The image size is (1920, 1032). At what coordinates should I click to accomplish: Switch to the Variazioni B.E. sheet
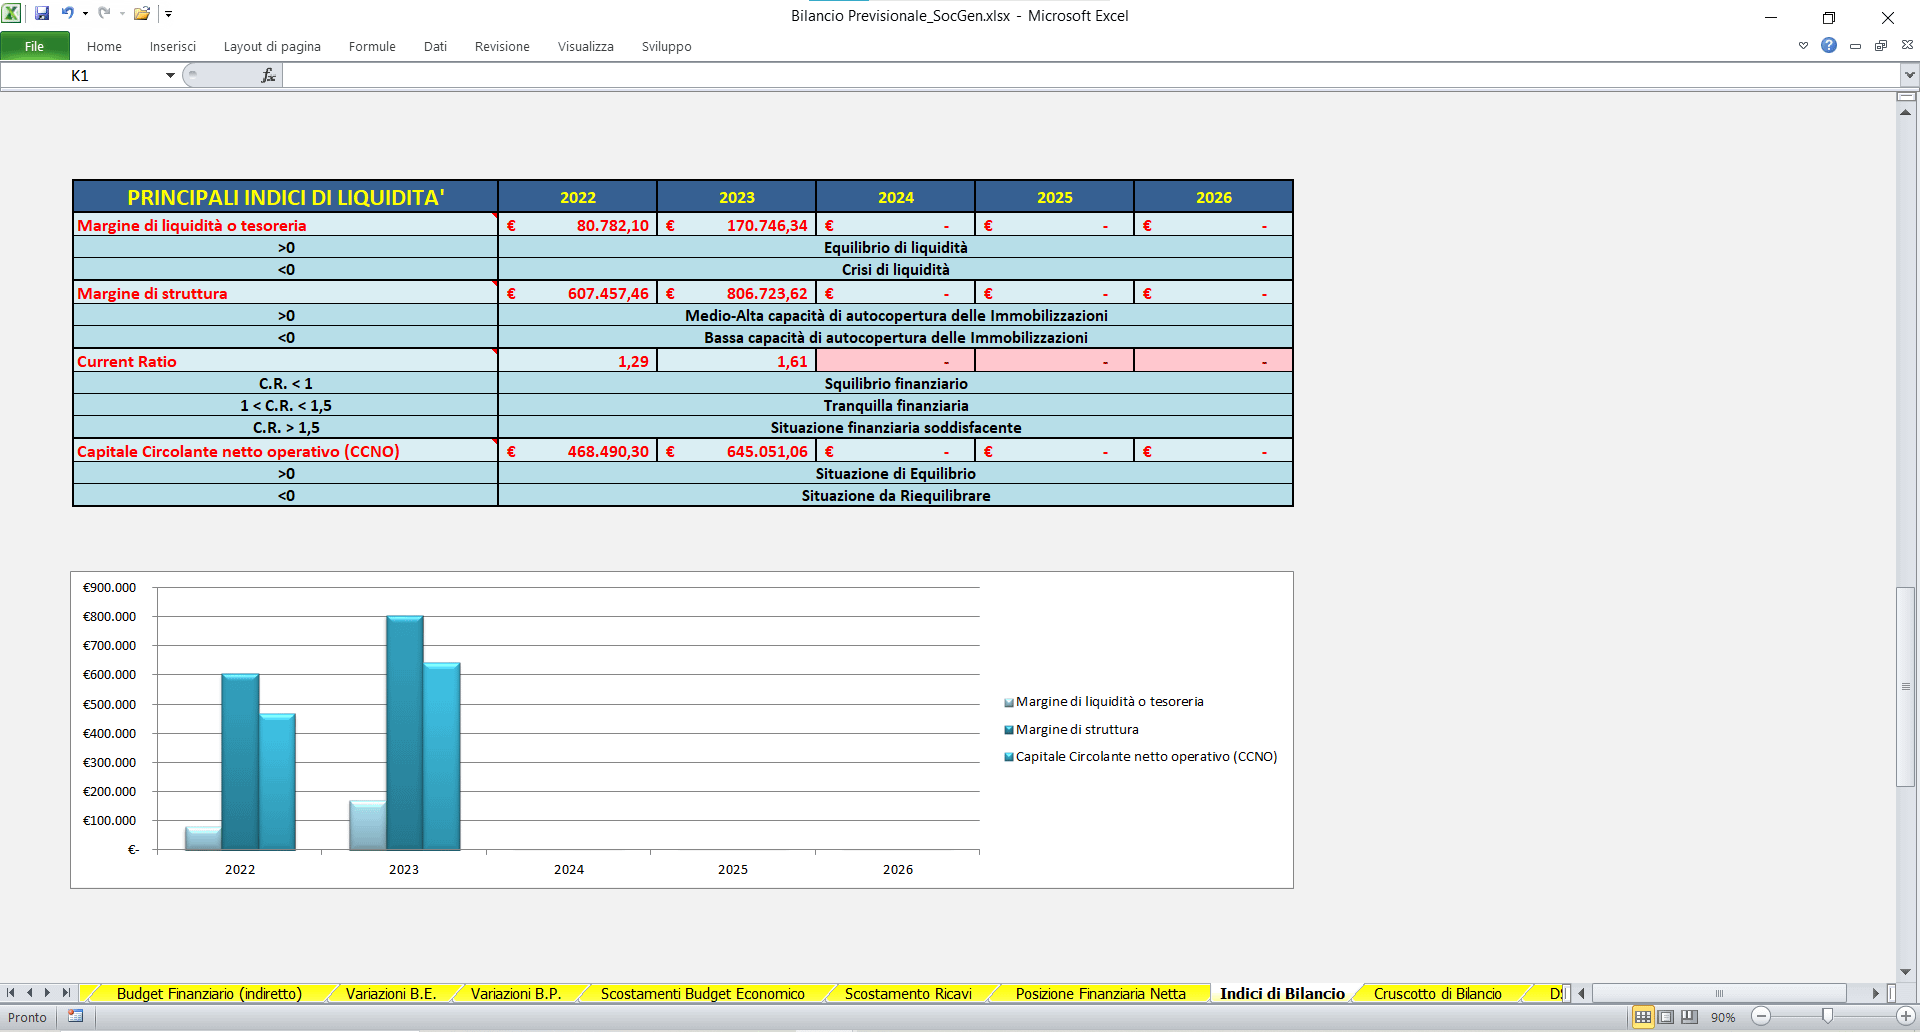point(391,994)
